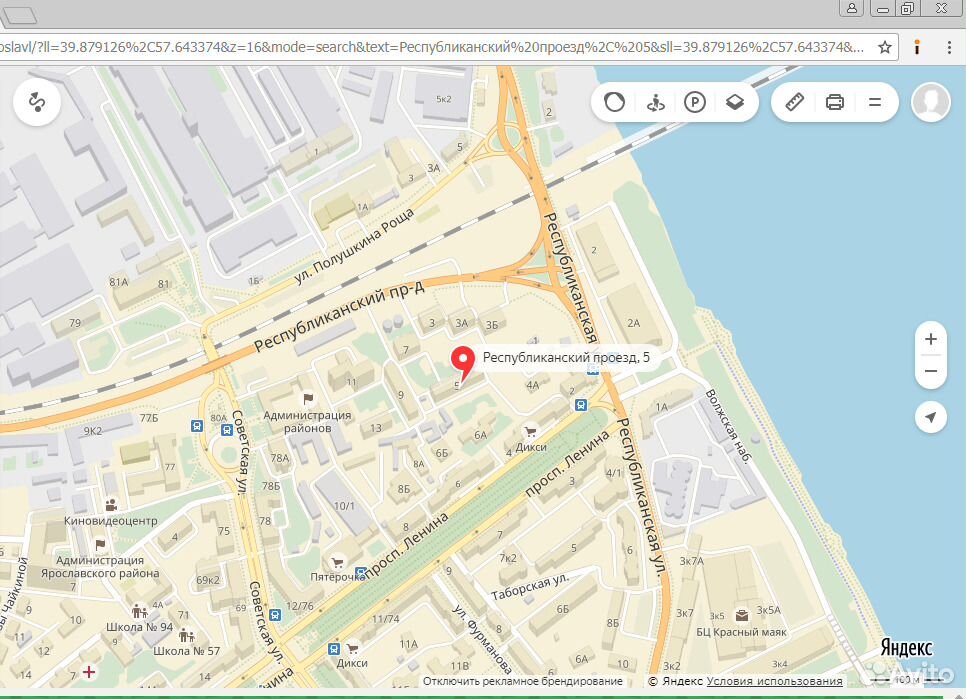Click the print map icon
This screenshot has height=699, width=966.
tap(835, 102)
